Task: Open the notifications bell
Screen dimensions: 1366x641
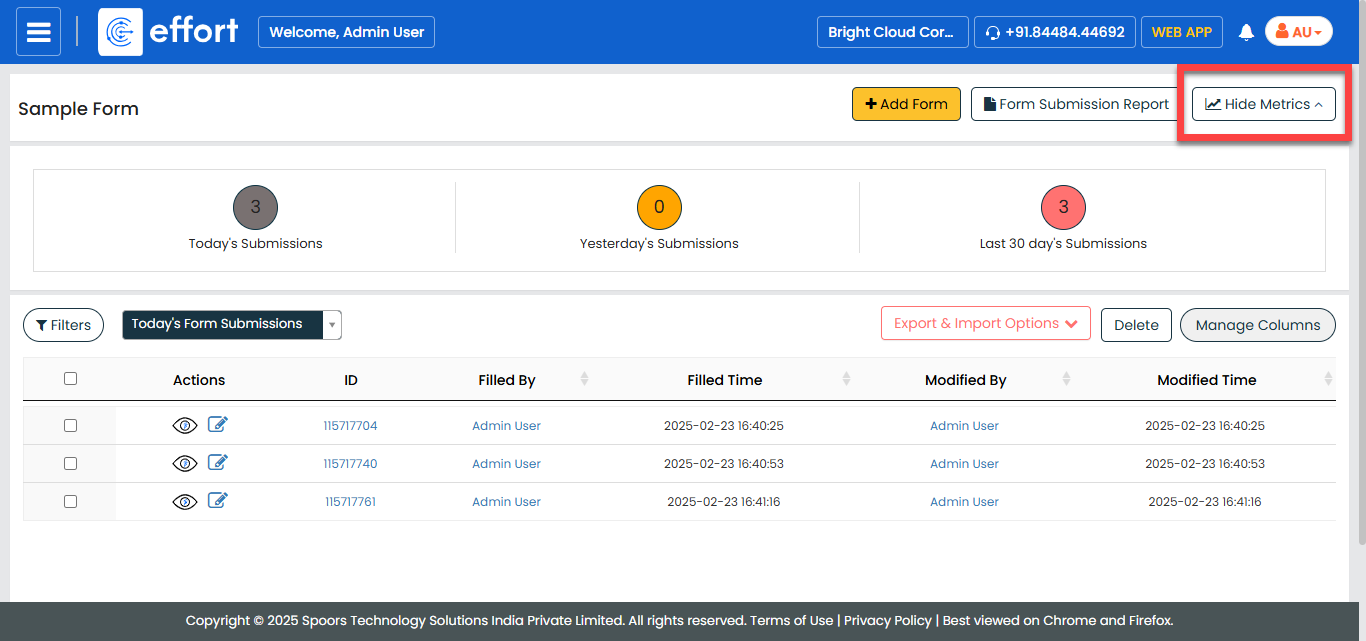Action: point(1246,32)
